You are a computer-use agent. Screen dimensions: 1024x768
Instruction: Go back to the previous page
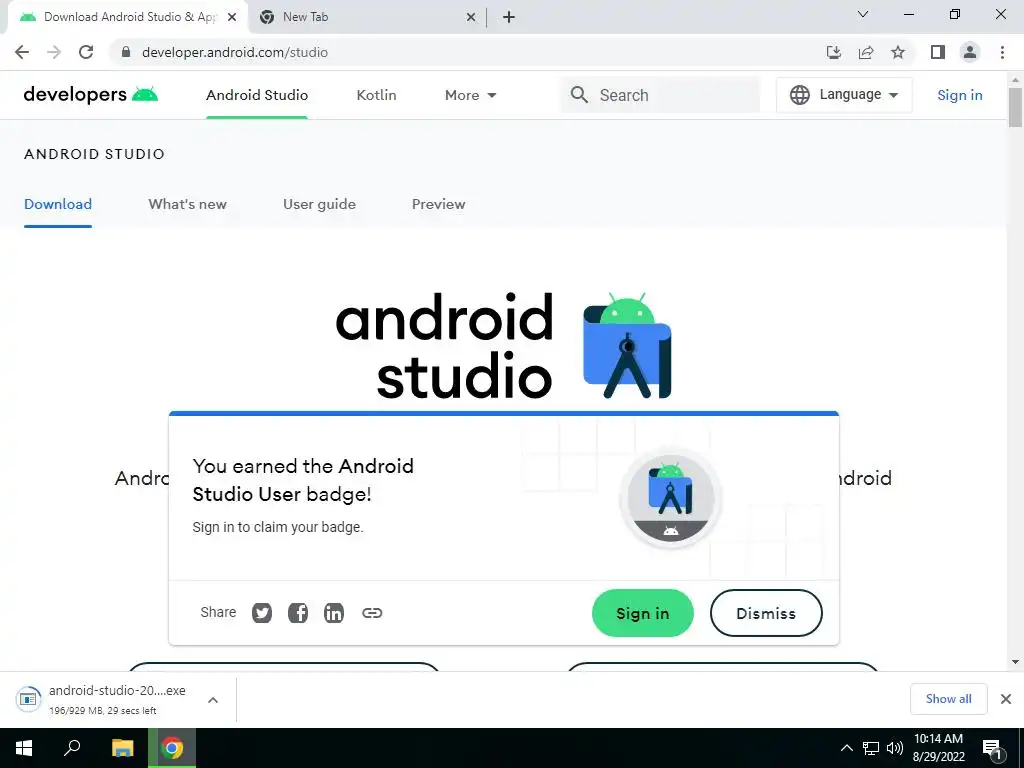tap(22, 52)
